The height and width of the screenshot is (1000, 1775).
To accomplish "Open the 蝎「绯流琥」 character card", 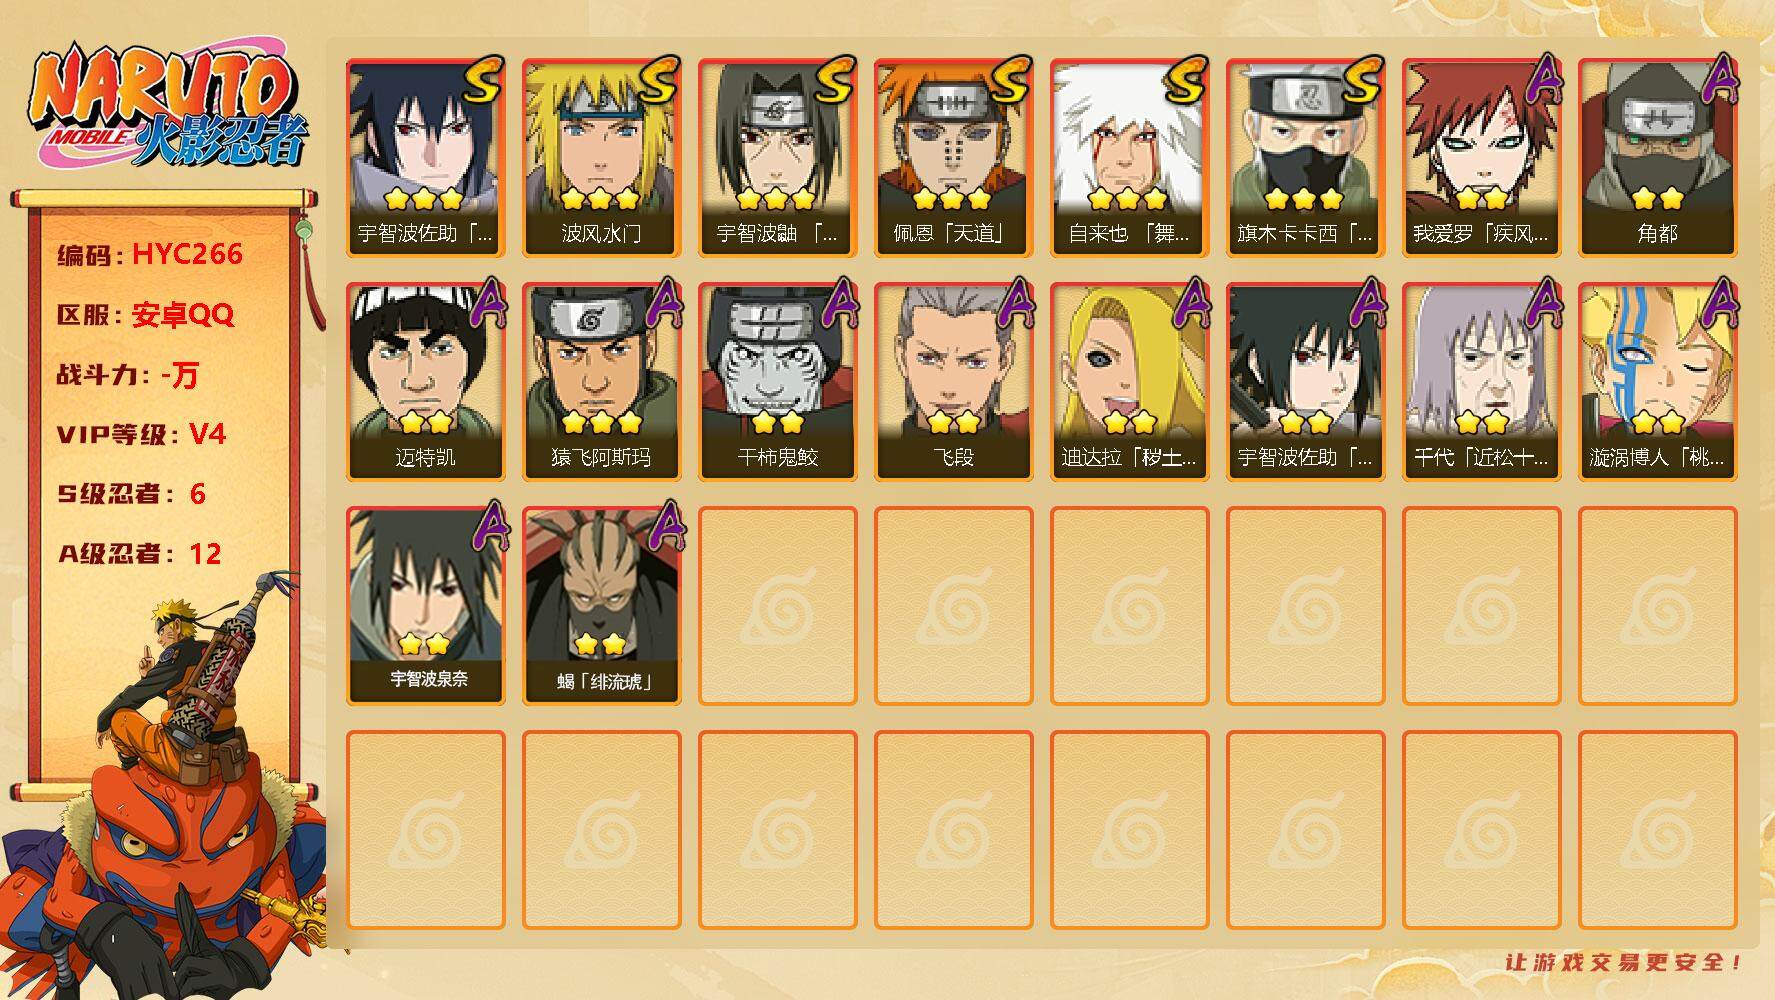I will pyautogui.click(x=601, y=606).
